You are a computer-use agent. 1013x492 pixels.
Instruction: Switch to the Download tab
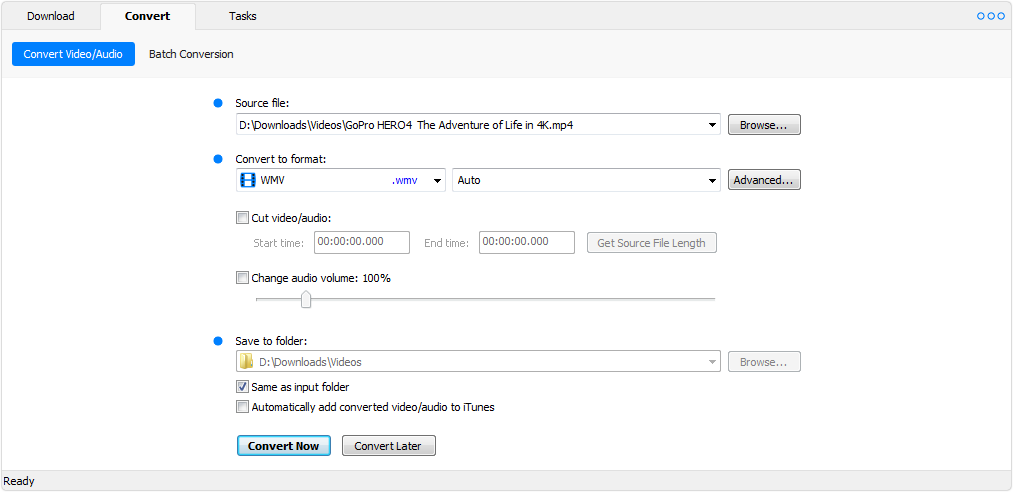tap(50, 16)
